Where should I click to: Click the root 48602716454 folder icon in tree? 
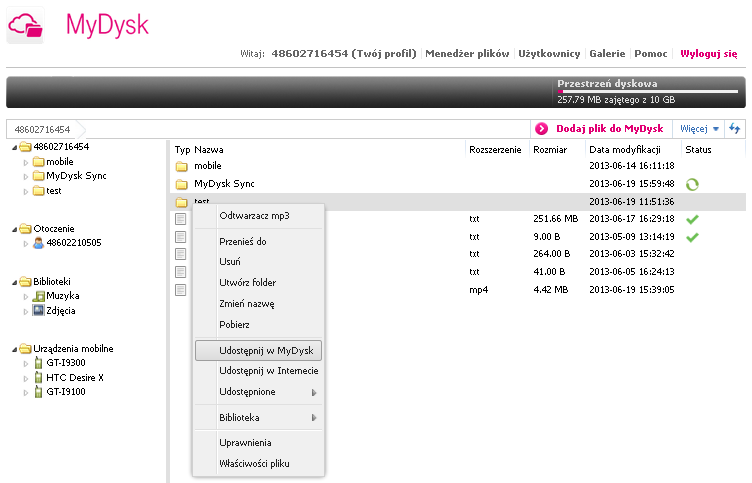click(25, 147)
